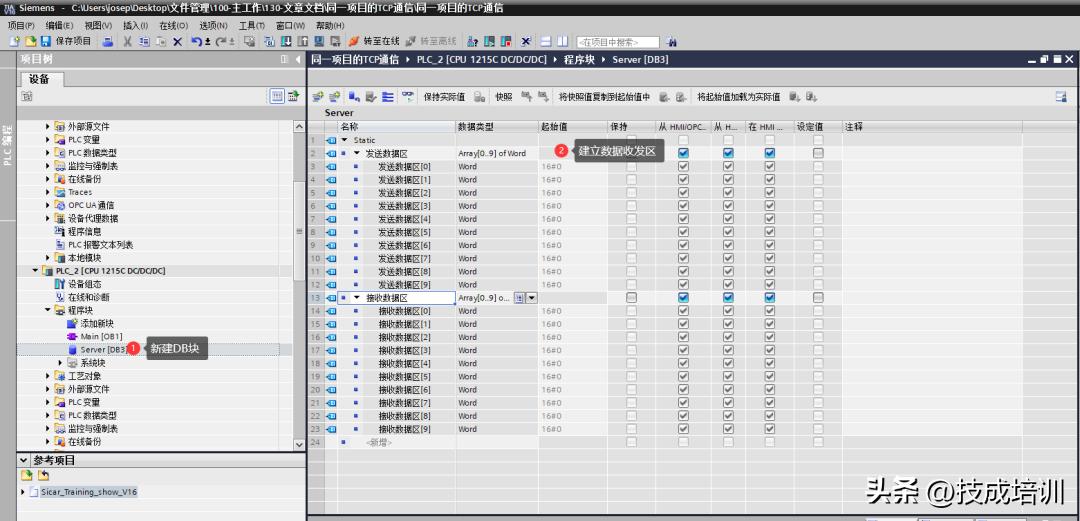Click 将快照值复制到起始值中 button
This screenshot has width=1080, height=521.
pos(604,96)
